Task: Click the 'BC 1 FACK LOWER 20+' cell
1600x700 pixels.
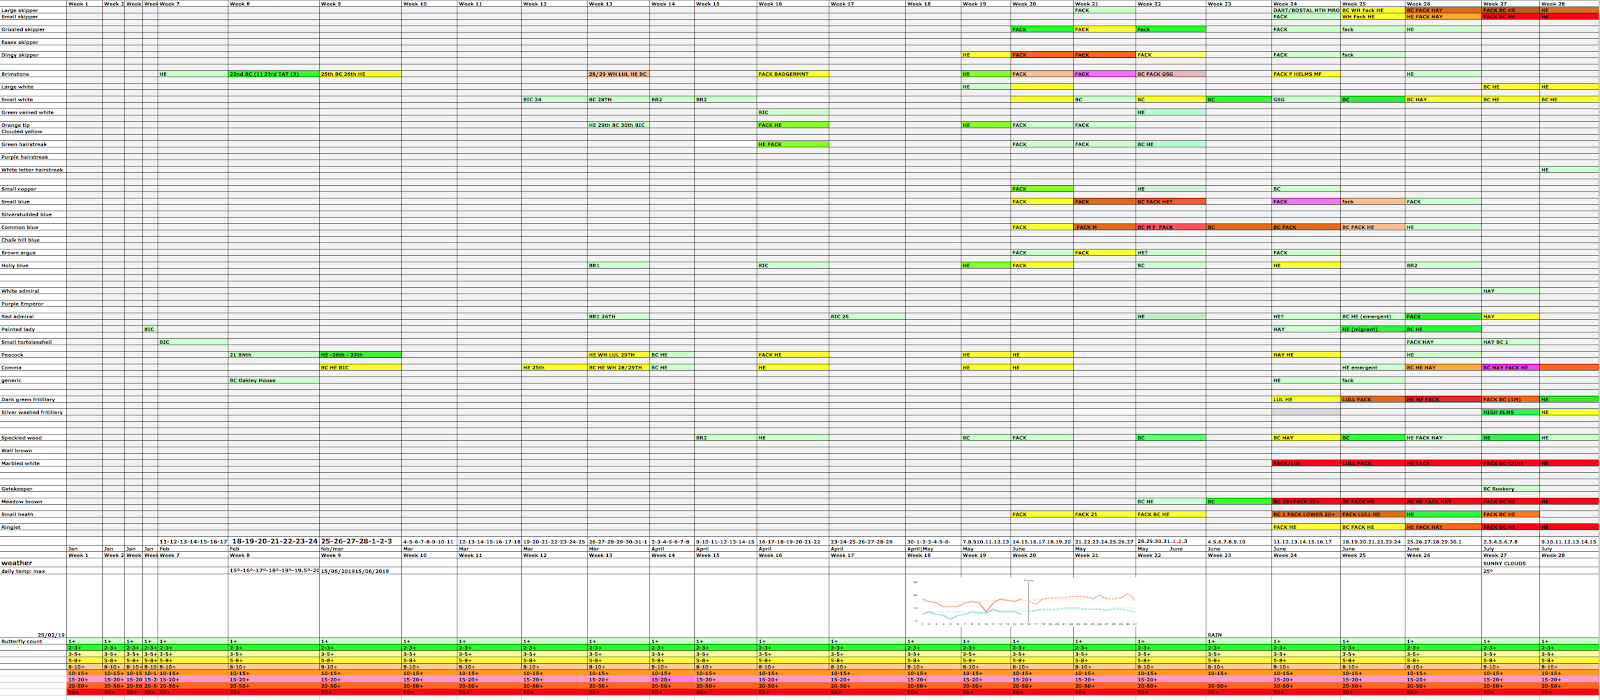Action: pos(1306,515)
